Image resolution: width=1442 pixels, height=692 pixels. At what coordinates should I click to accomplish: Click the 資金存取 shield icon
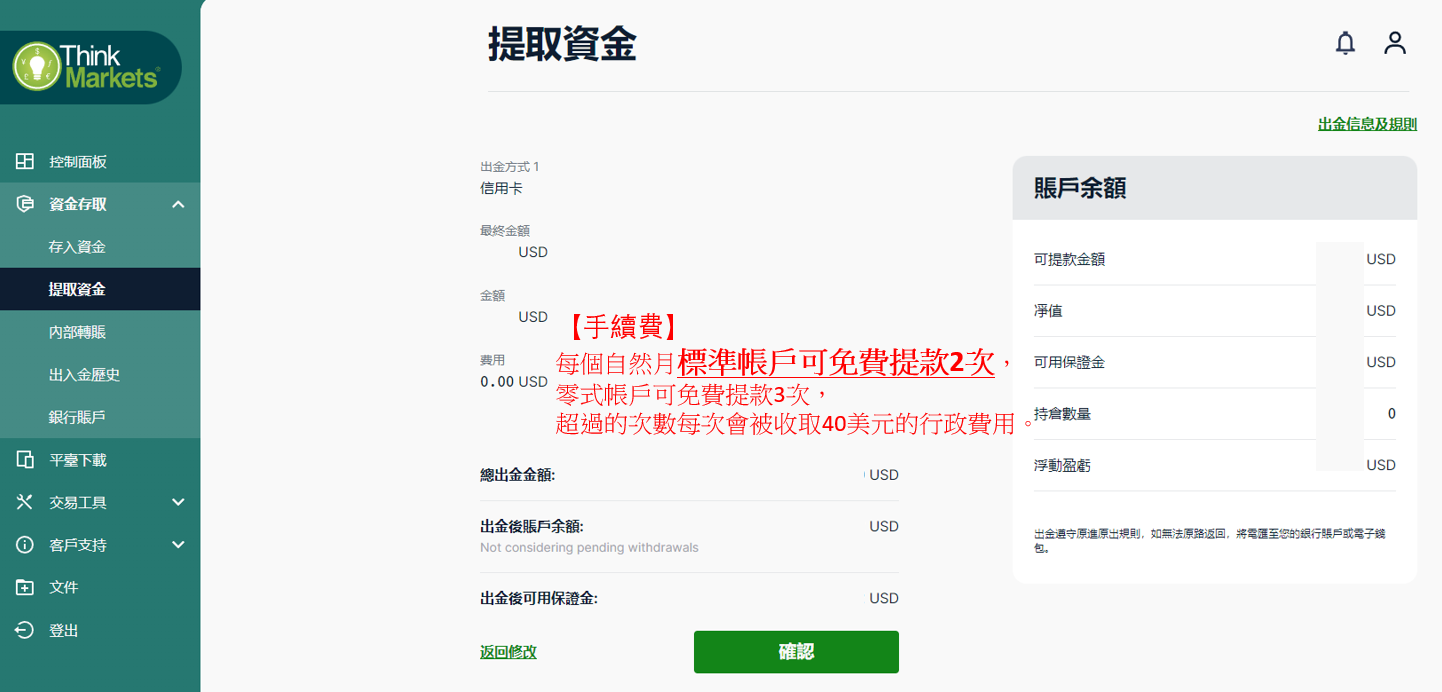pyautogui.click(x=25, y=204)
